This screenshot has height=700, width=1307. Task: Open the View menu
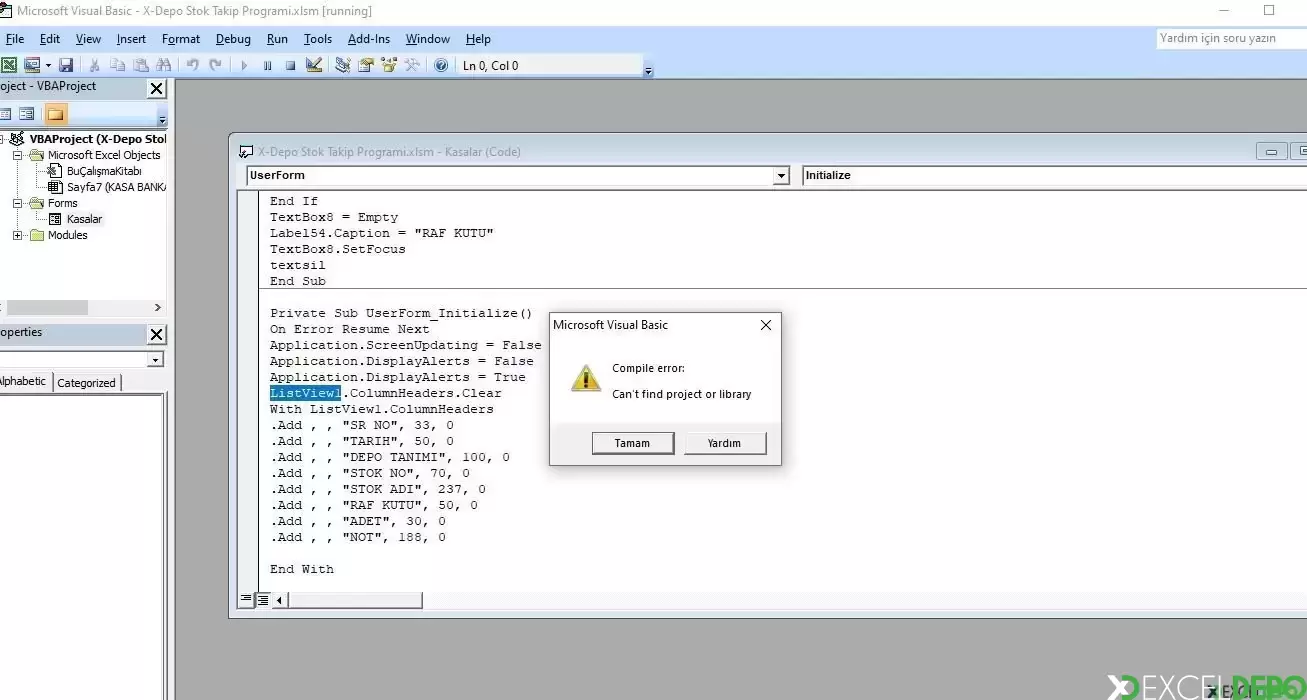coord(88,39)
